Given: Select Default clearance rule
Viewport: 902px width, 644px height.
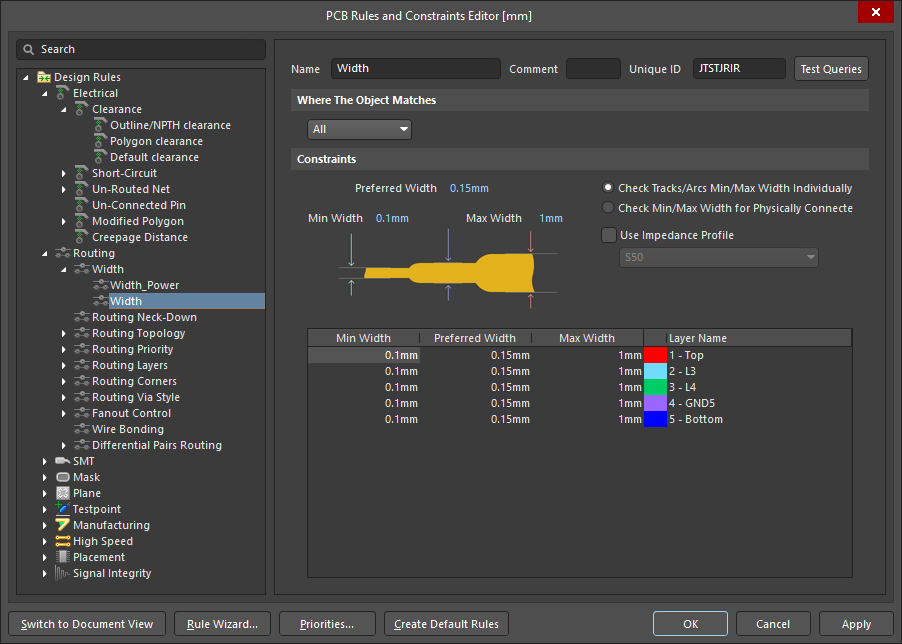Looking at the screenshot, I should pyautogui.click(x=154, y=157).
